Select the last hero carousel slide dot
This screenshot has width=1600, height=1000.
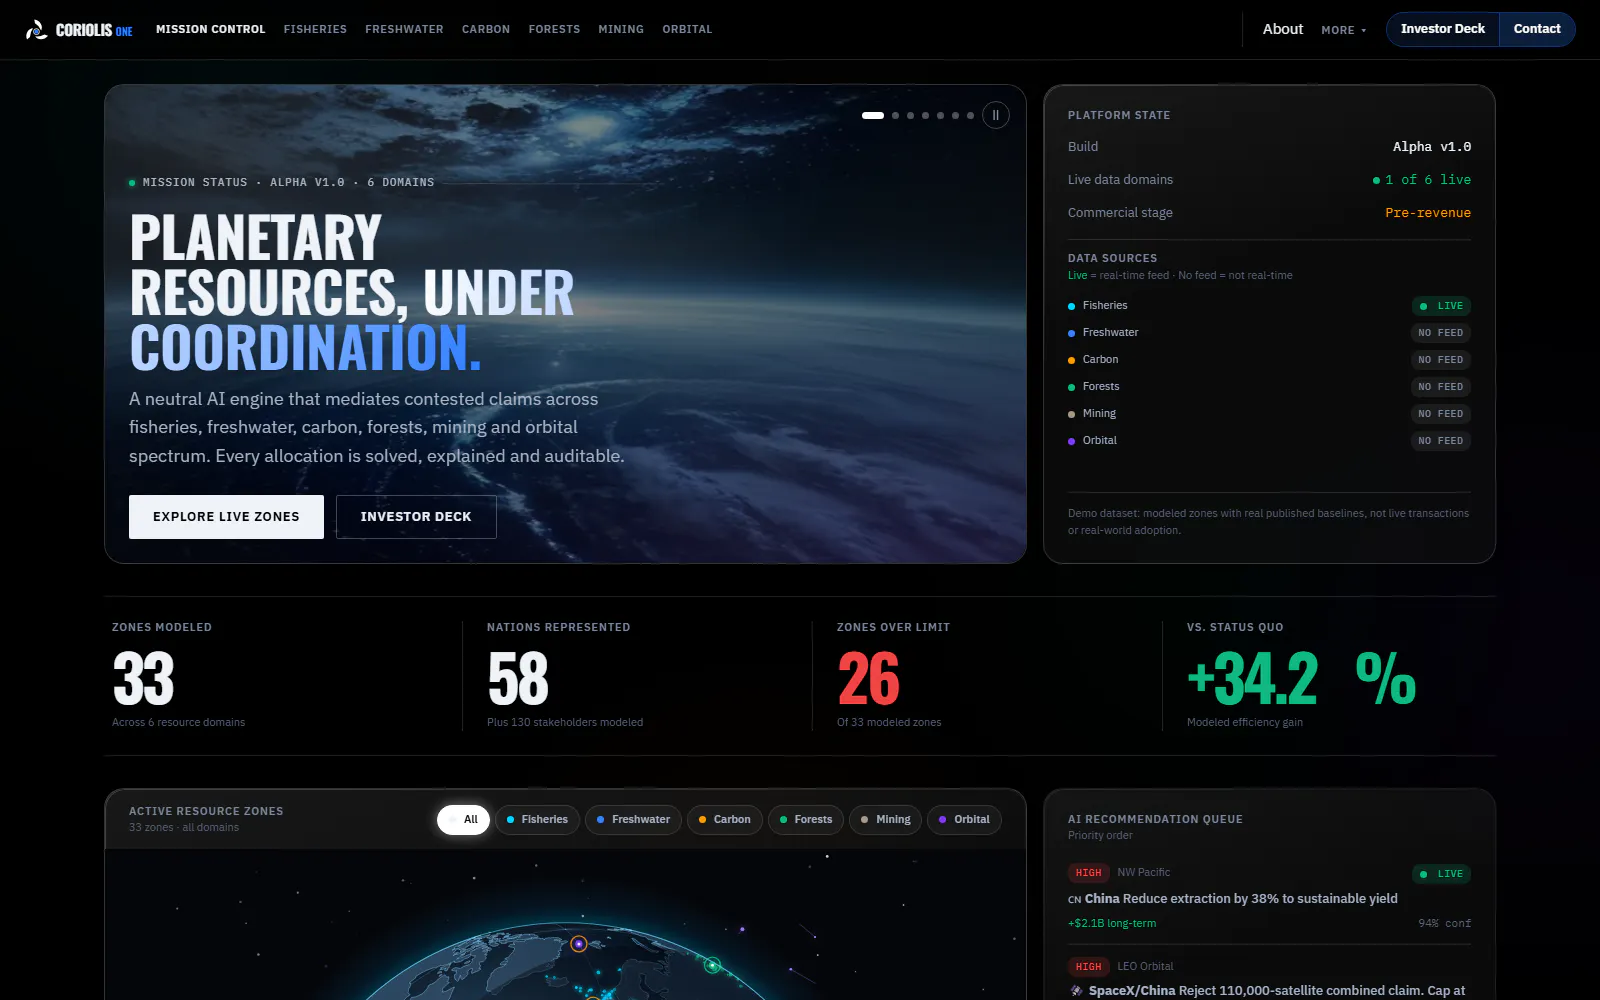tap(971, 116)
